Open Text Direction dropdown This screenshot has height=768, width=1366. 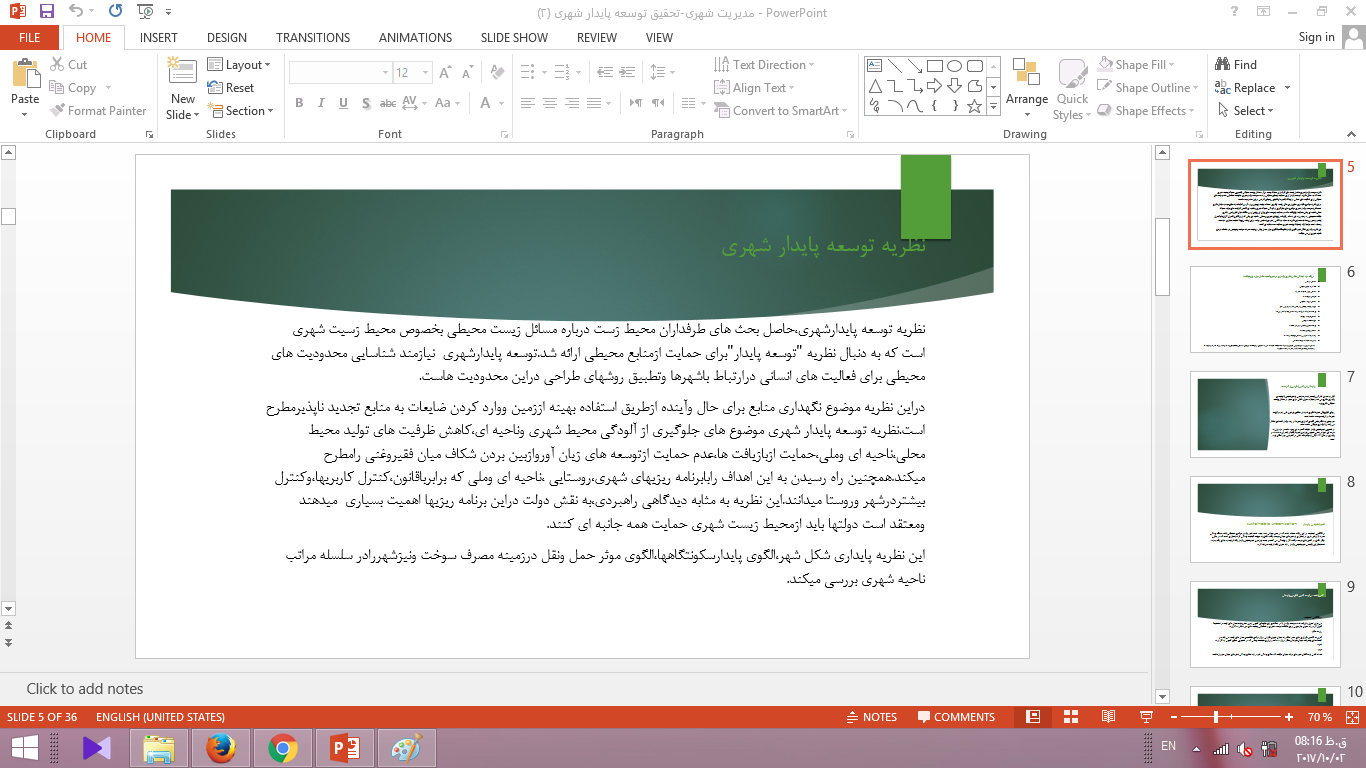pos(766,65)
